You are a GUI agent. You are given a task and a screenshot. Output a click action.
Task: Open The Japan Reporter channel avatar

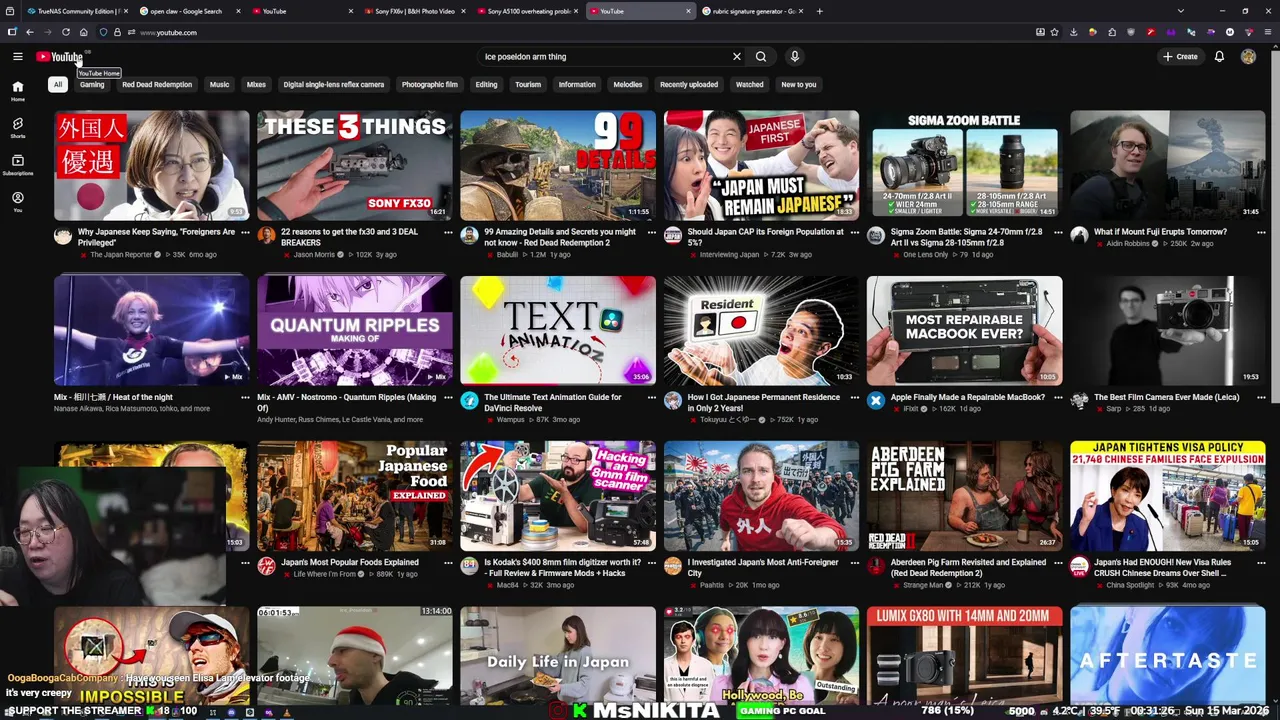coord(63,236)
